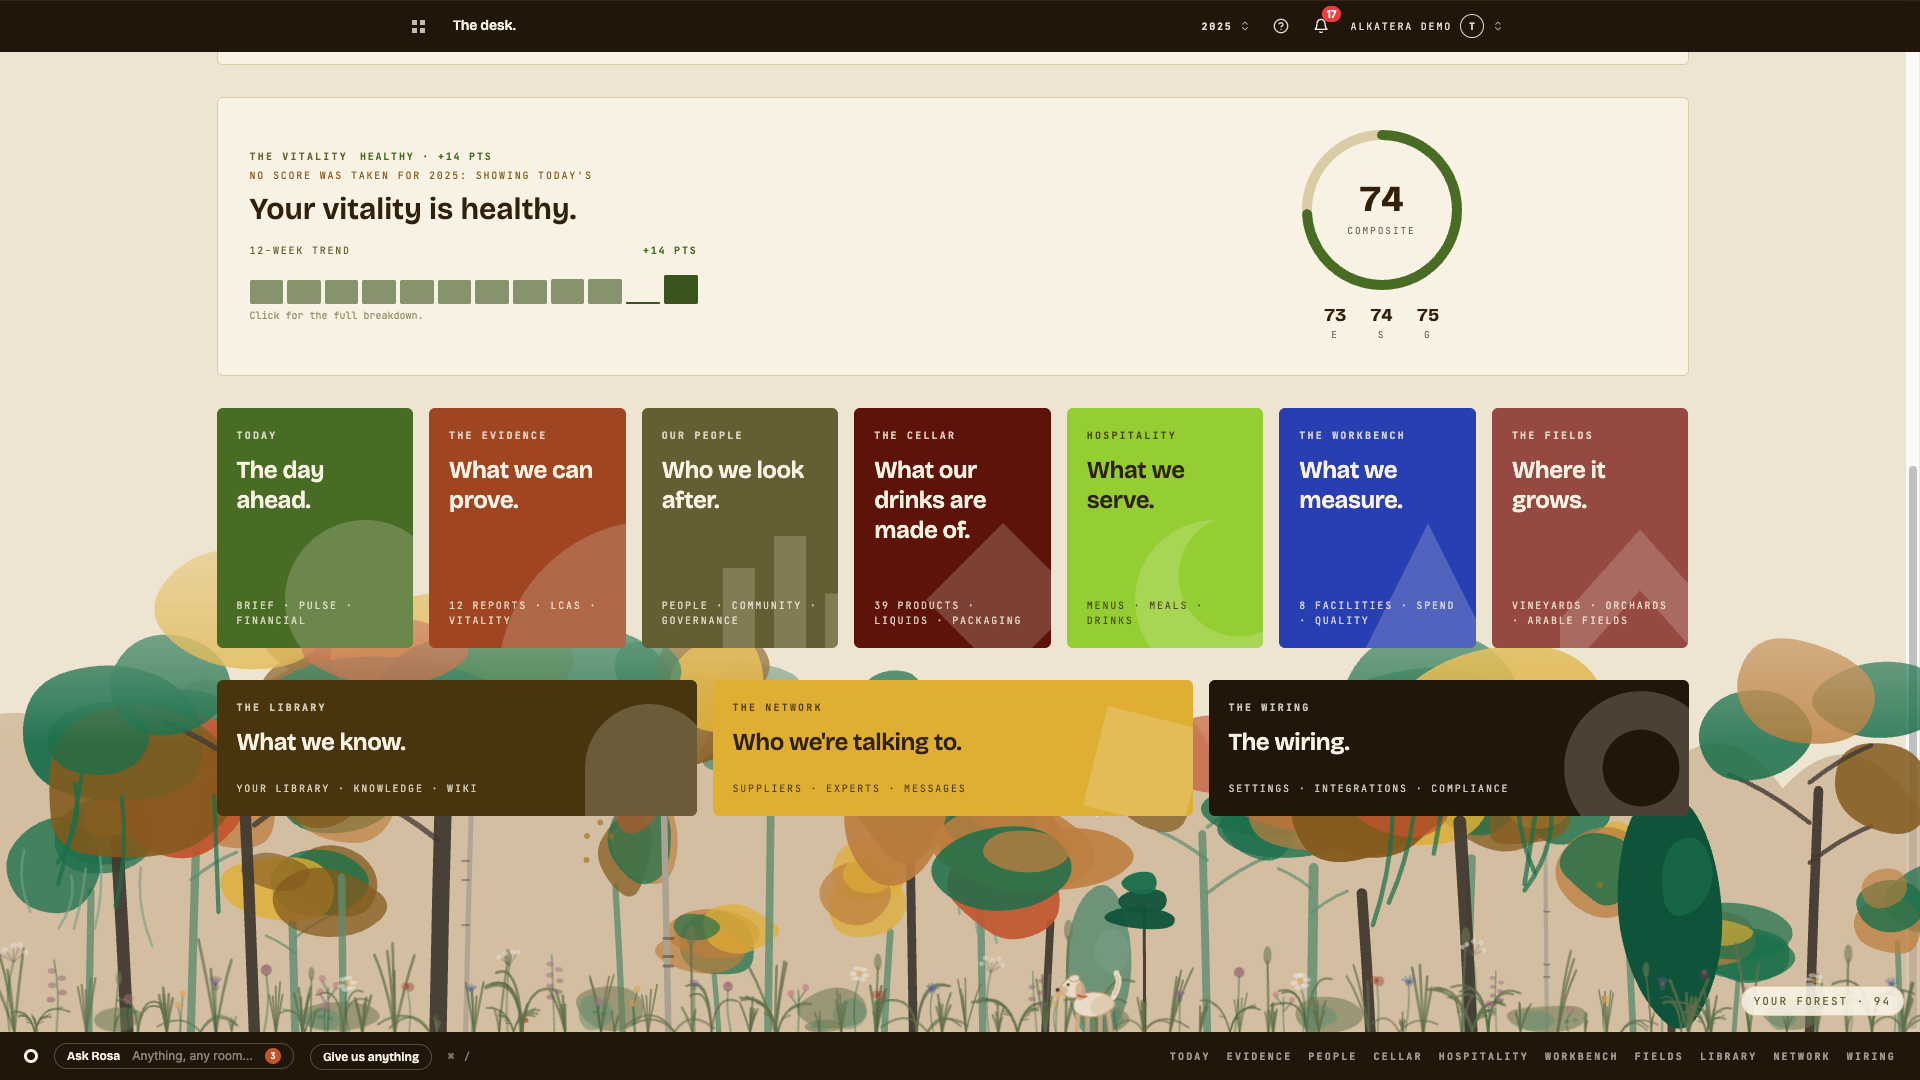The height and width of the screenshot is (1080, 1920).
Task: Click The desk. title
Action: (x=484, y=26)
